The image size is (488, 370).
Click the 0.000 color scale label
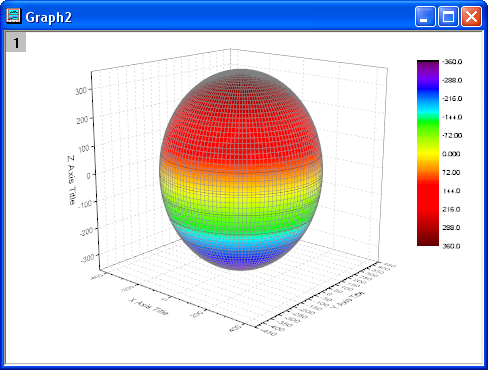[451, 154]
